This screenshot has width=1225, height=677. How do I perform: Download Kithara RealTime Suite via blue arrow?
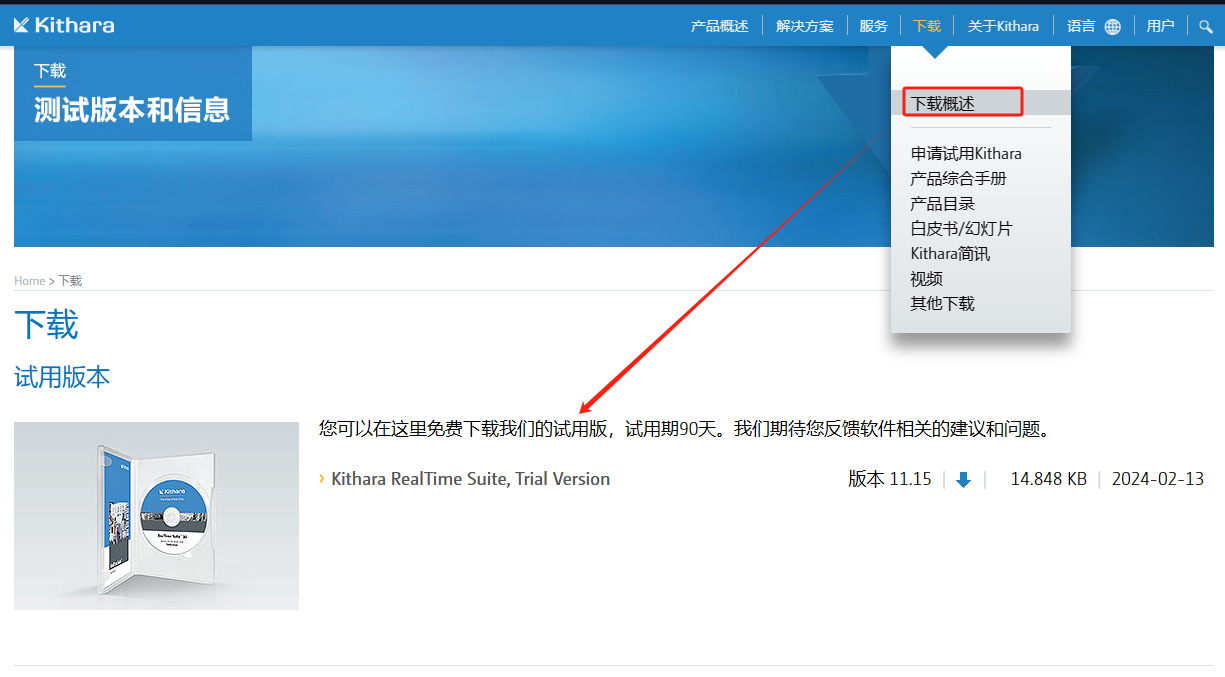pos(963,480)
